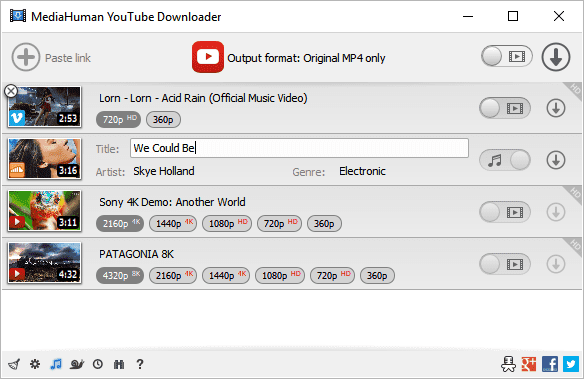Click the Paste link plus icon
This screenshot has height=379, width=584.
click(26, 57)
